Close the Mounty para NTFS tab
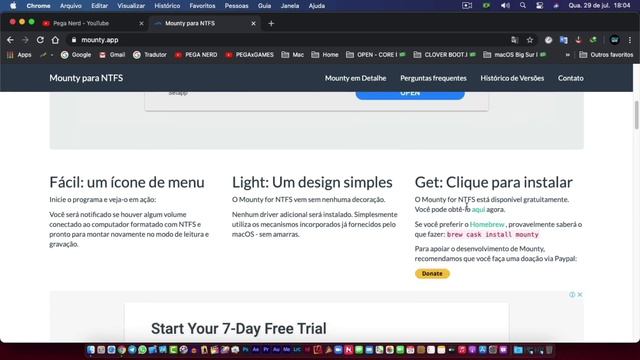Screen dimensions: 640x360 coord(253,23)
